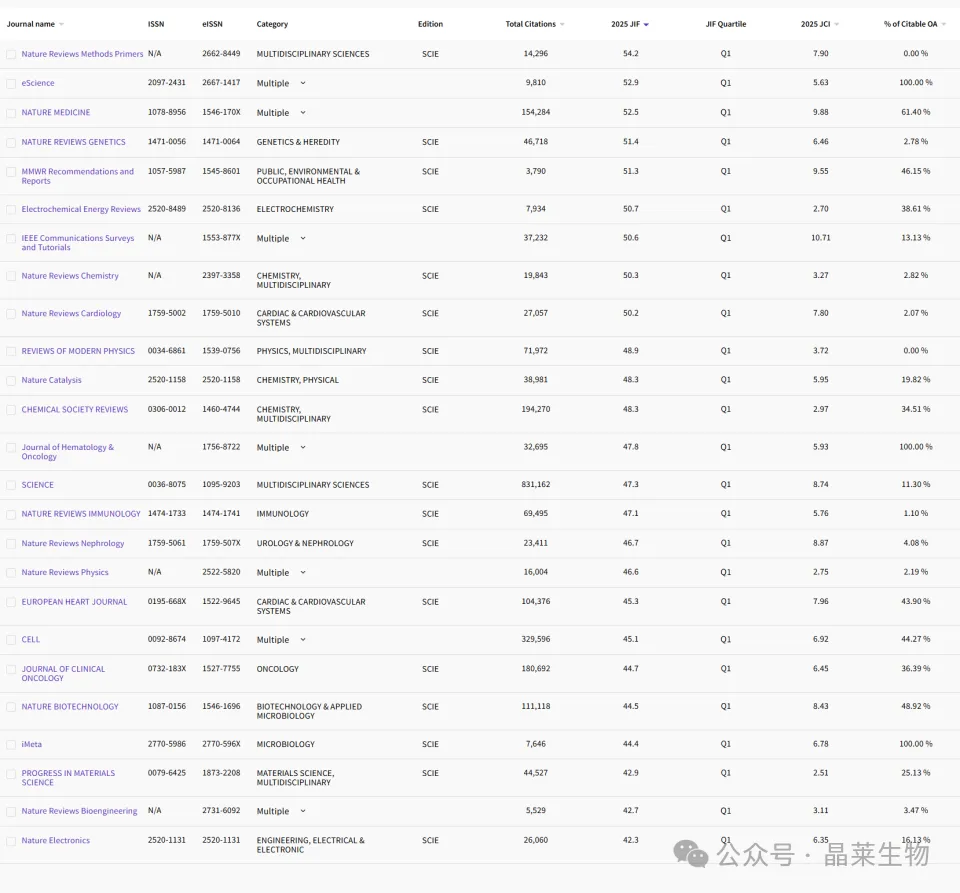Click the Category column header

[272, 24]
